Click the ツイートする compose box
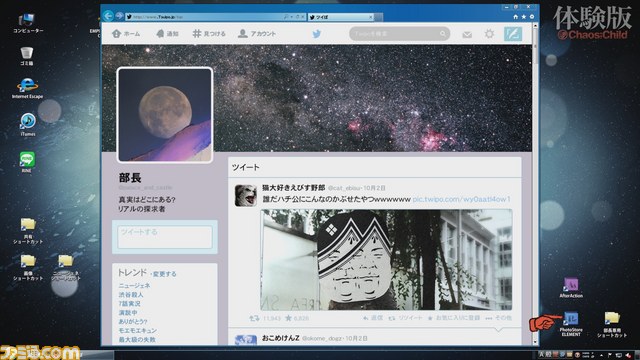 (165, 237)
